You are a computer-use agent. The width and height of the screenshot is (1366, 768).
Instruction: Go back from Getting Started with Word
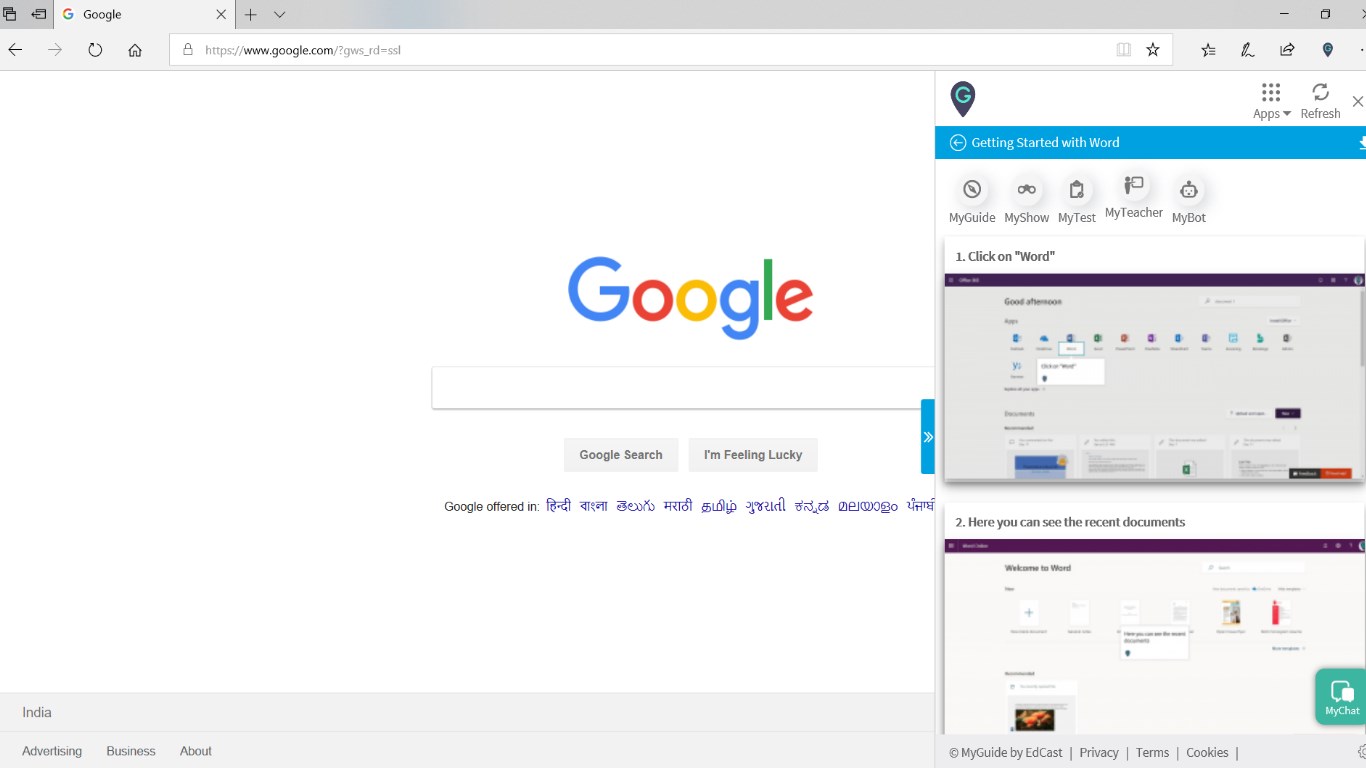coord(958,142)
